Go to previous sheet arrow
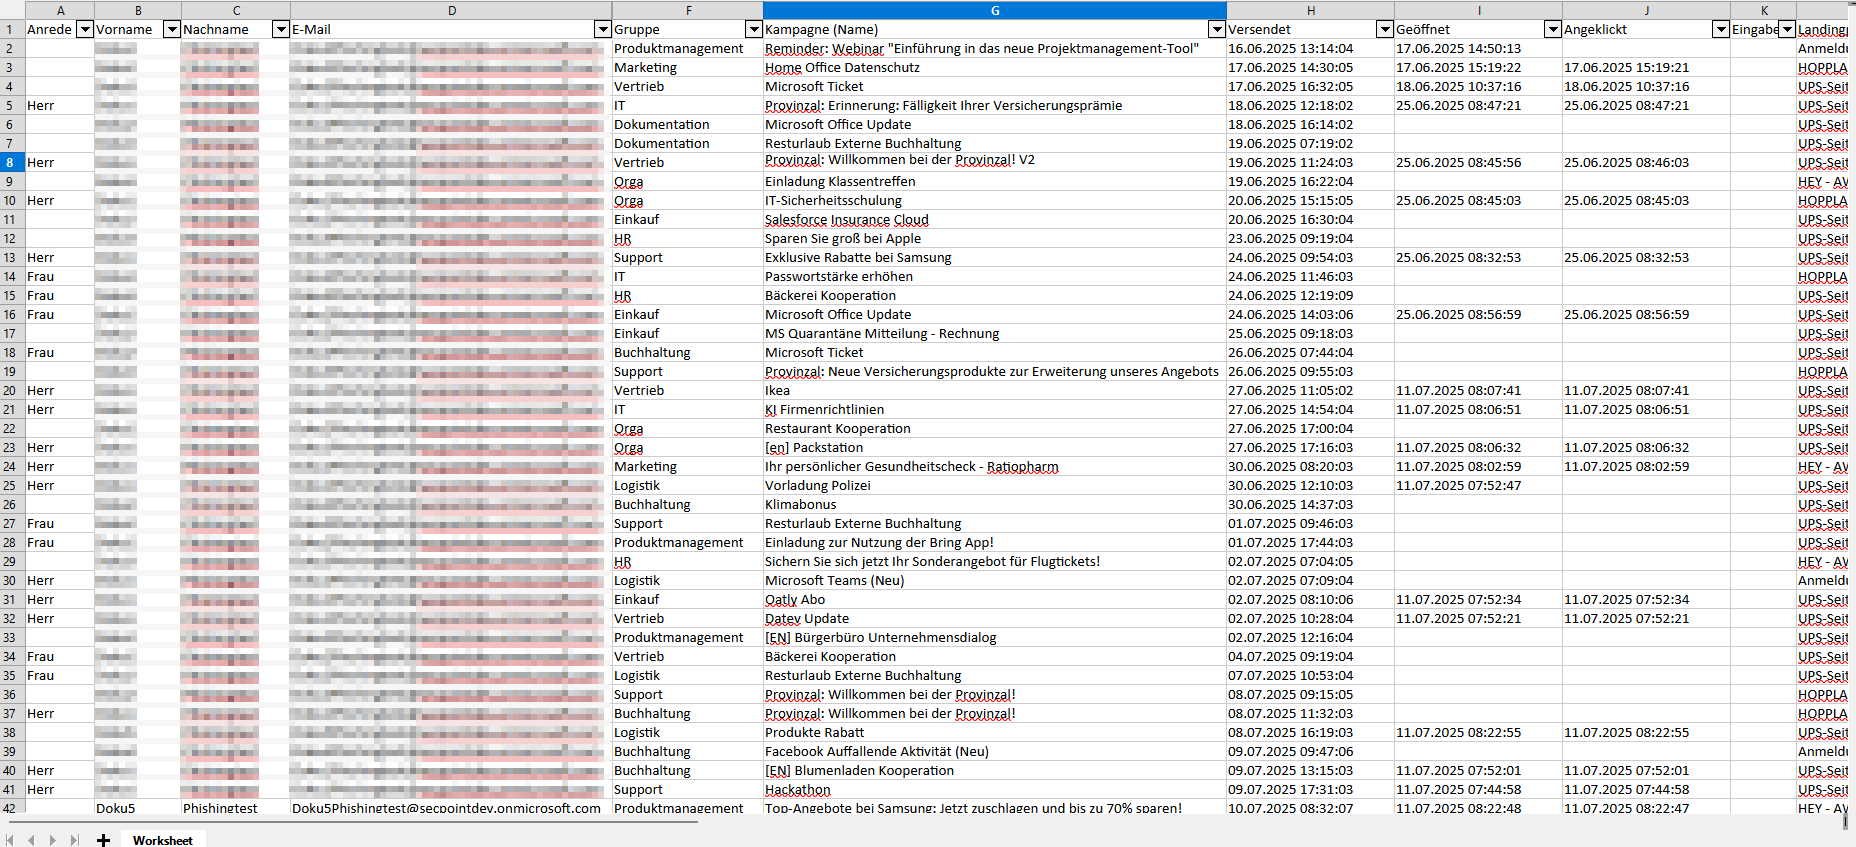The image size is (1856, 847). pos(32,840)
